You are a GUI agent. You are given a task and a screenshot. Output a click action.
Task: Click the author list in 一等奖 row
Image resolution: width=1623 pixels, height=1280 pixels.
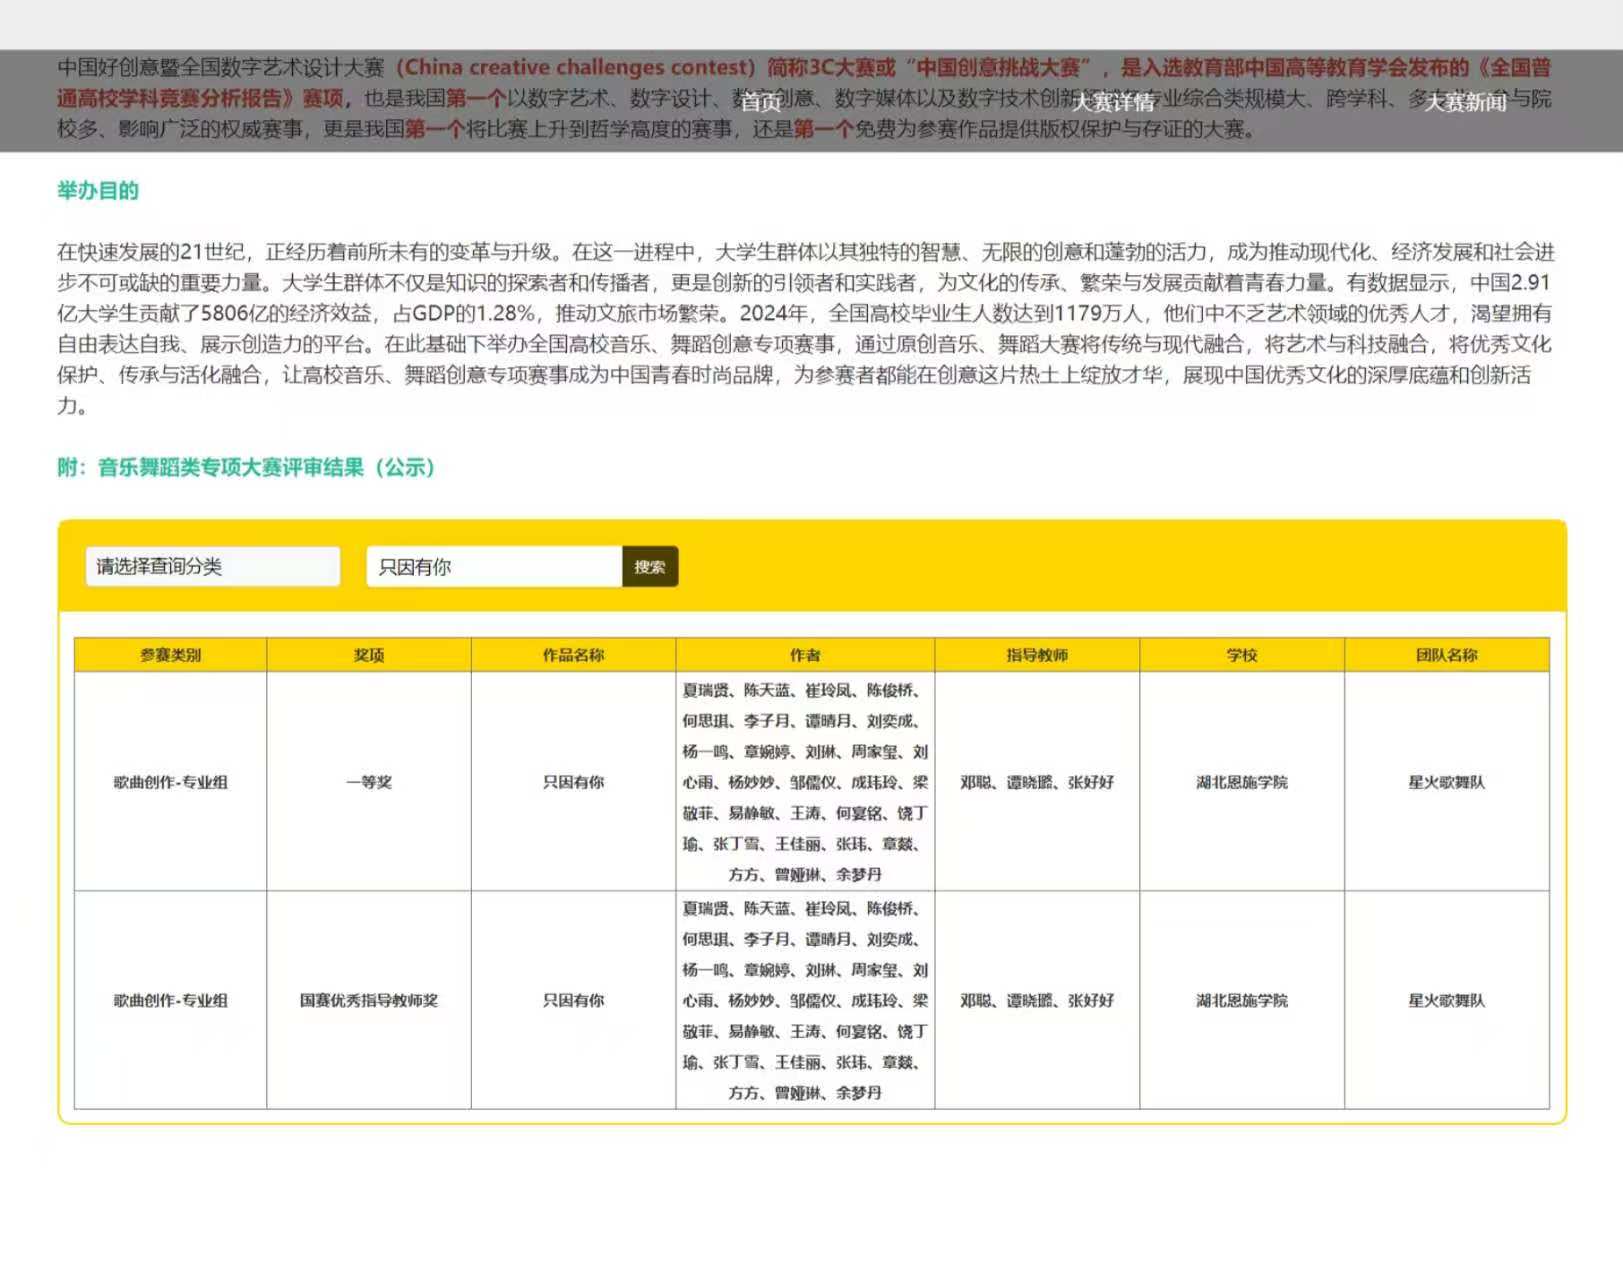(x=805, y=782)
